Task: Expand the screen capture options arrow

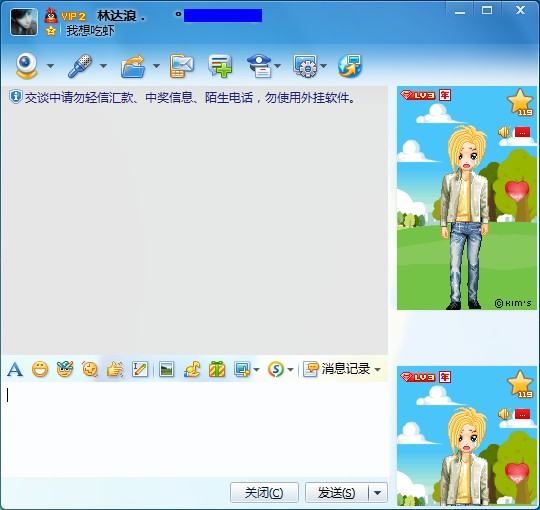Action: pyautogui.click(x=256, y=370)
